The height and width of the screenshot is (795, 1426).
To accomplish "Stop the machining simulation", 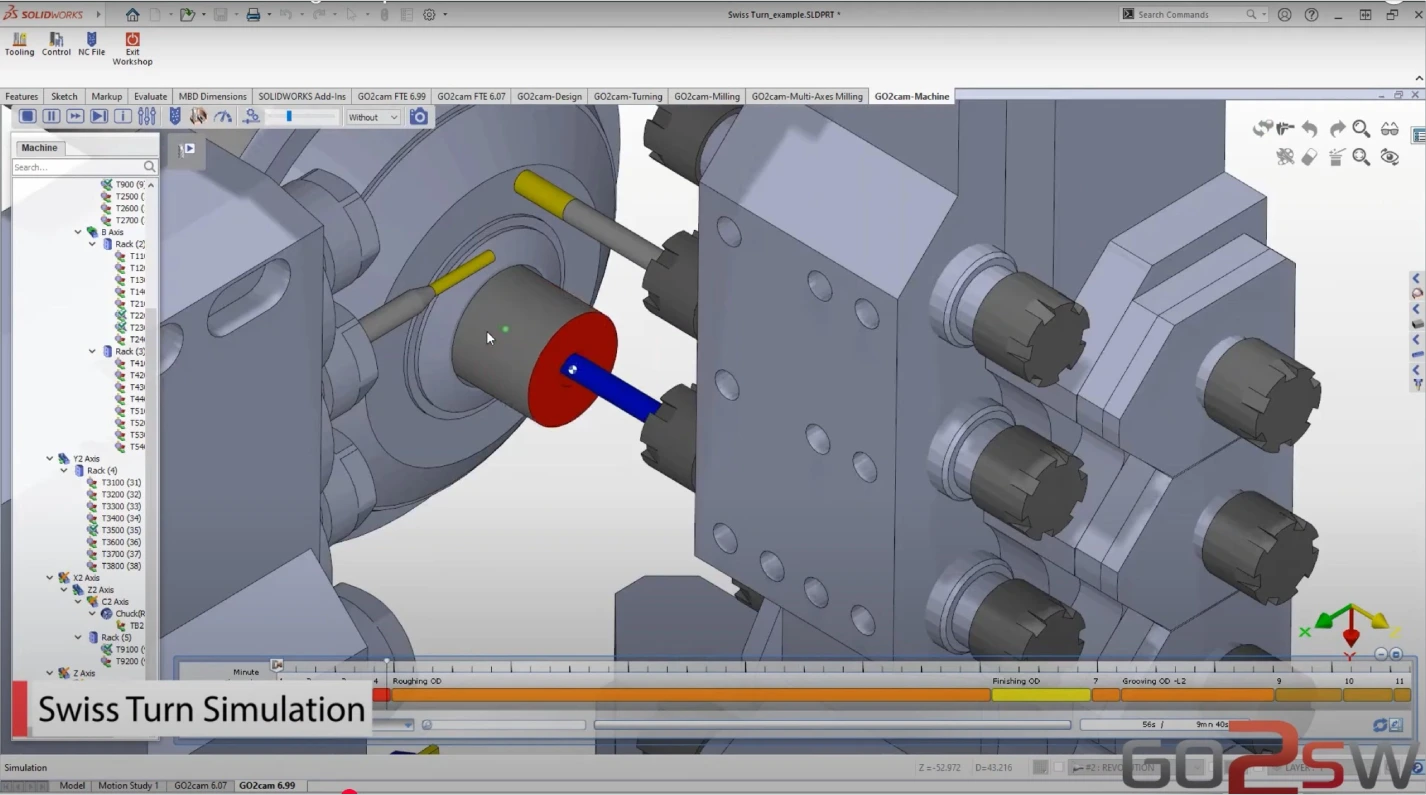I will [x=27, y=117].
